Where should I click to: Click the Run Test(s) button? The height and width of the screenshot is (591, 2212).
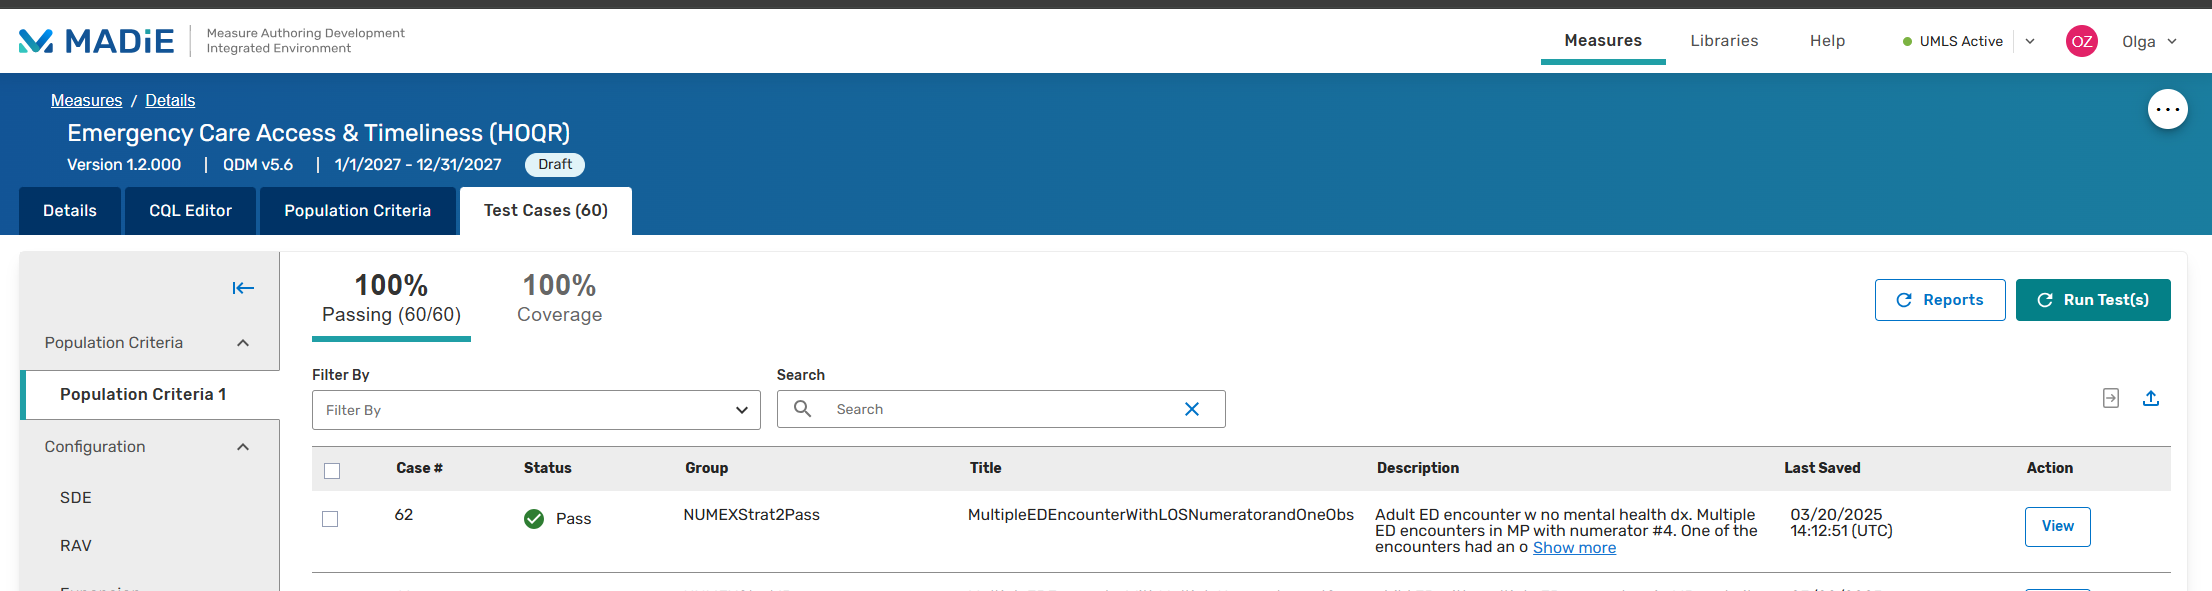pos(2092,300)
